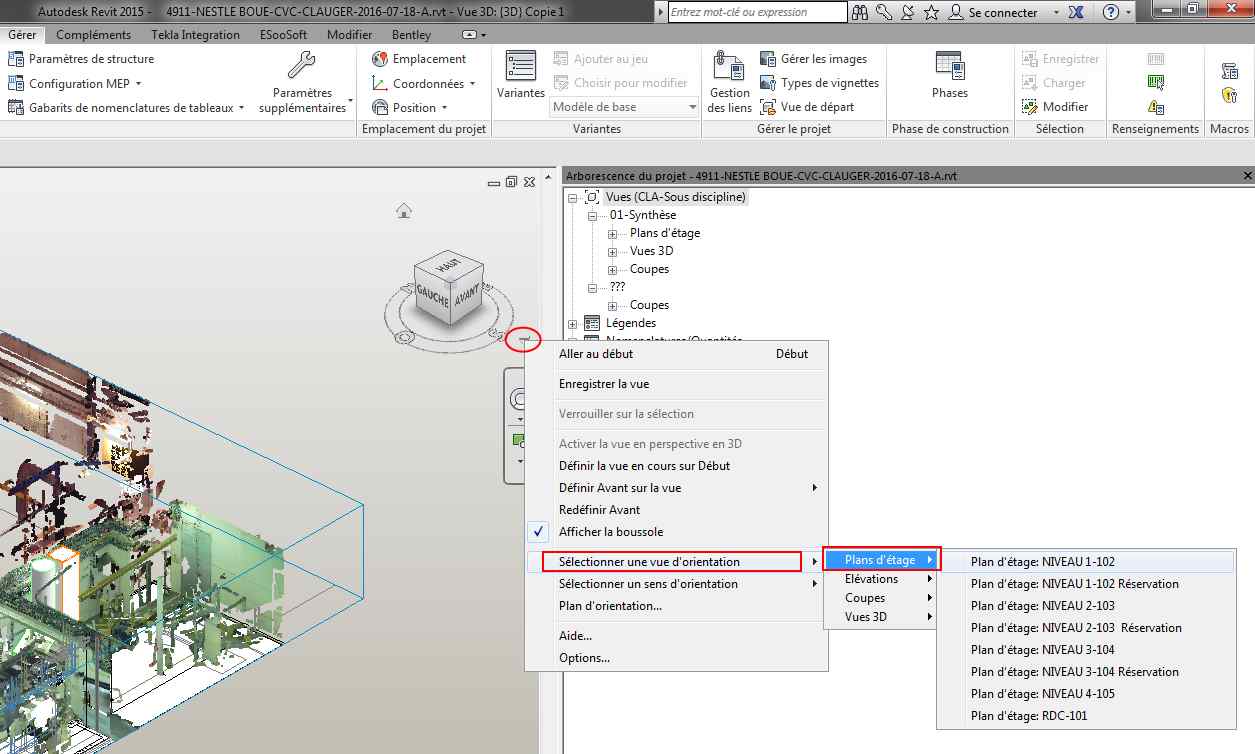The width and height of the screenshot is (1255, 754).
Task: Open Types de vignettes
Action: pos(820,83)
